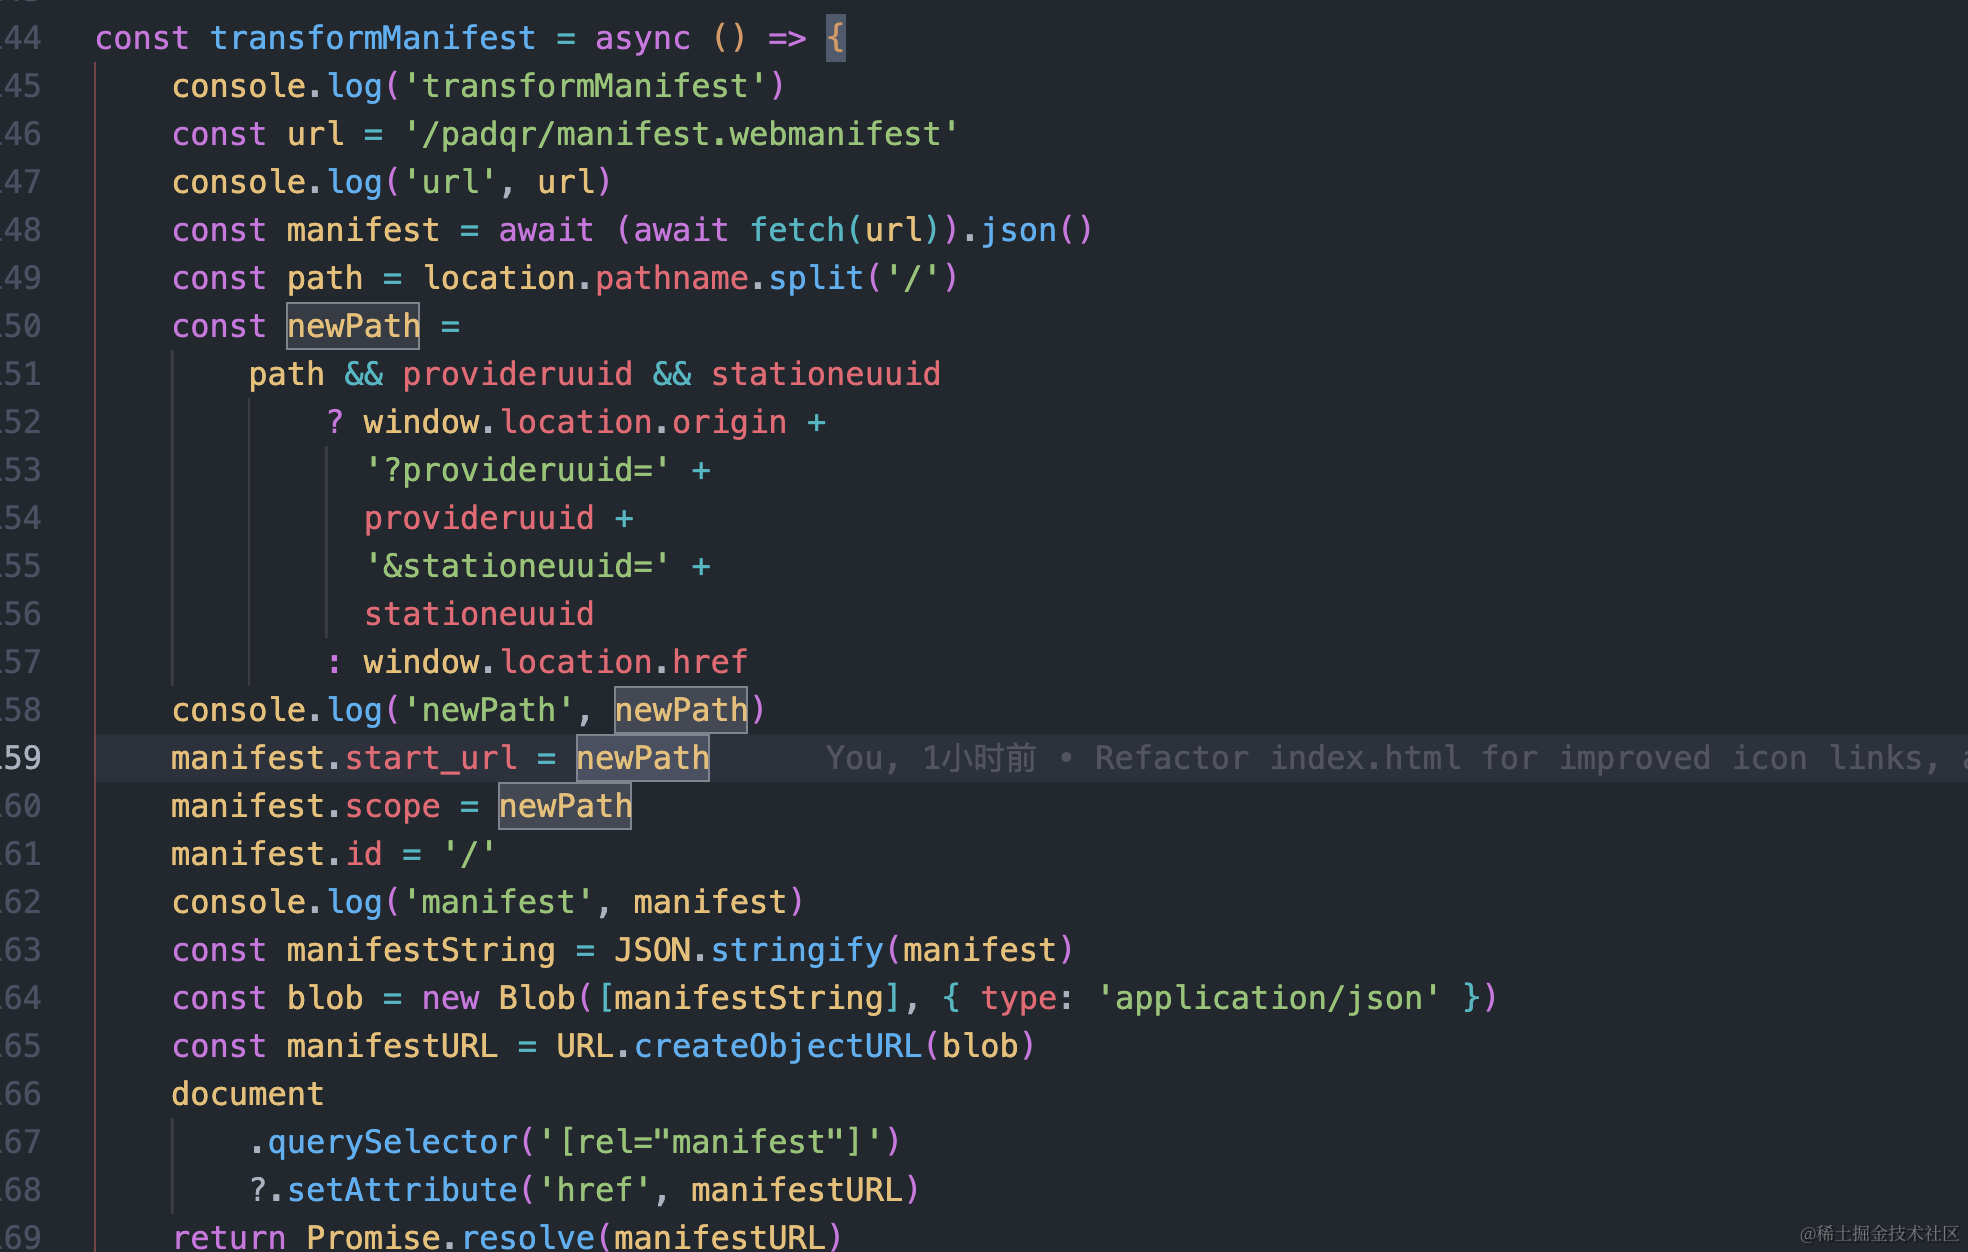
Task: Click line number 59 in gutter
Action: click(x=22, y=758)
